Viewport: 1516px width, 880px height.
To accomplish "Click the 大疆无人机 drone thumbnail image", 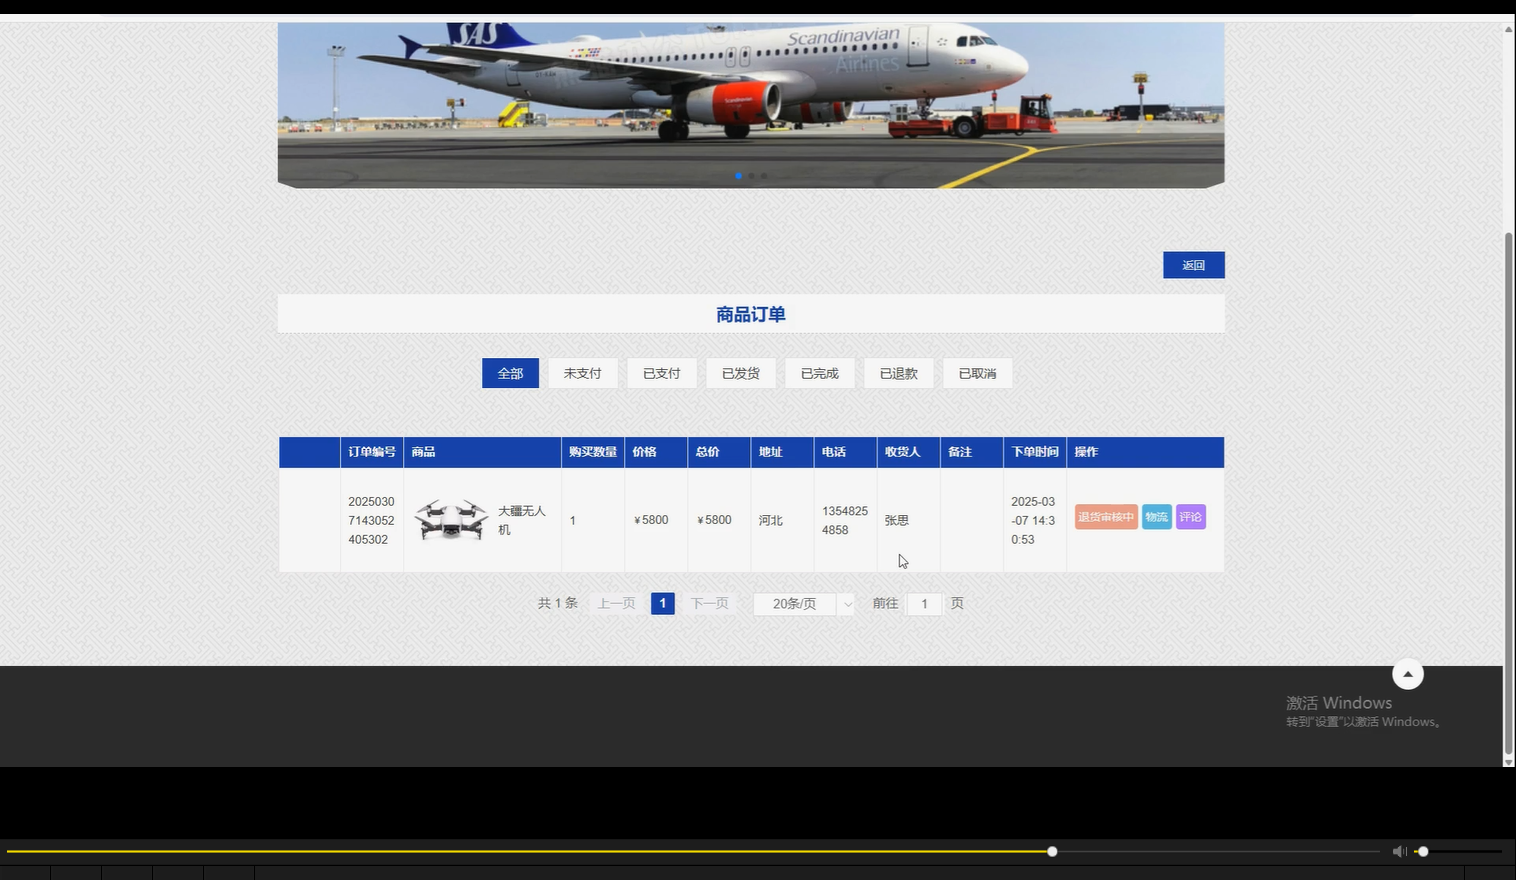I will [x=451, y=520].
